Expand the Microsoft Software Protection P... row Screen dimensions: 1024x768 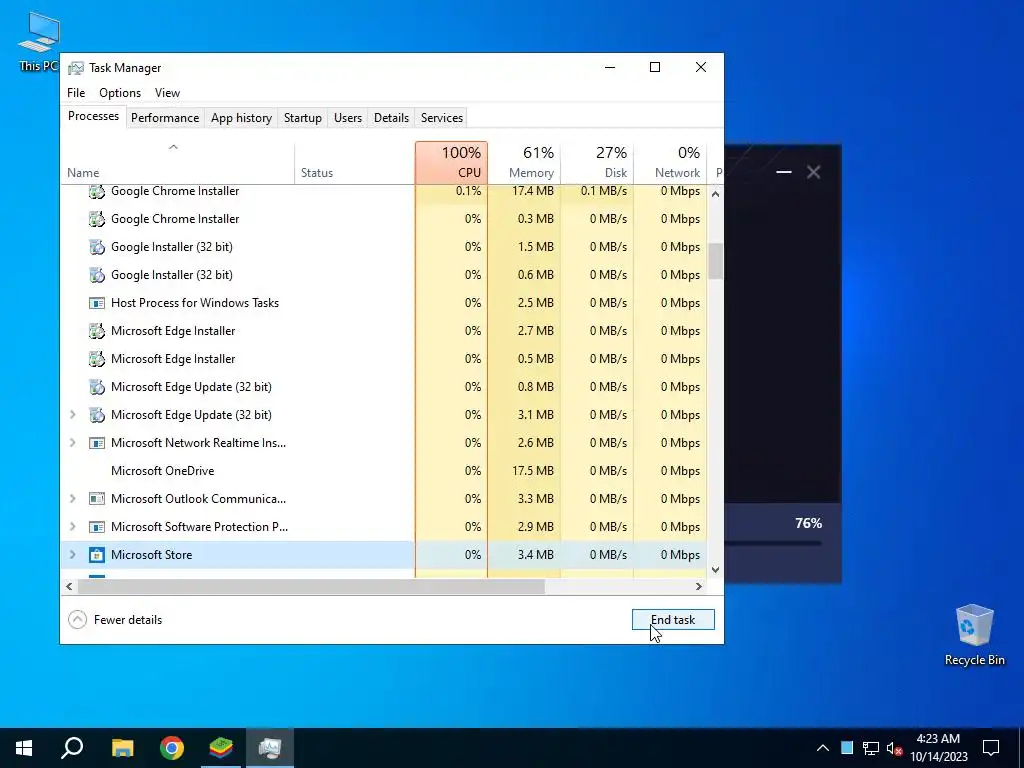72,527
